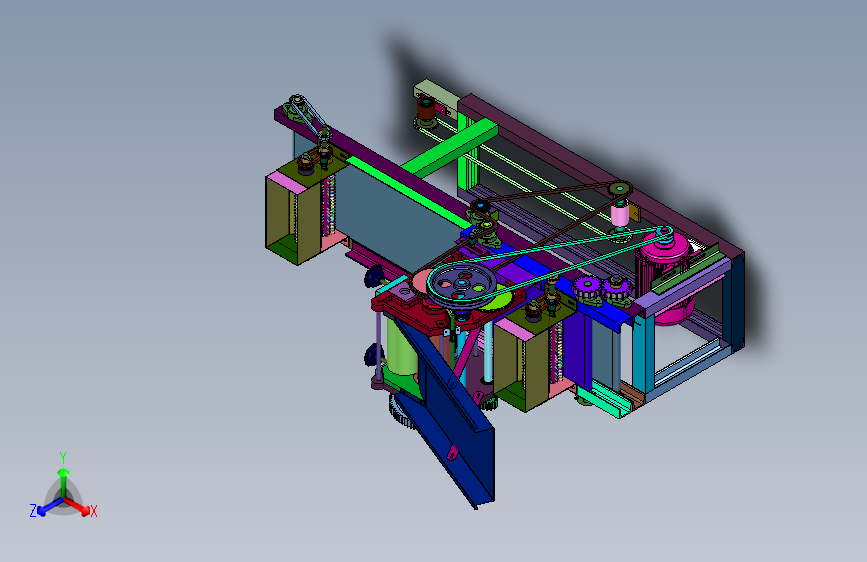This screenshot has height=562, width=867.
Task: Click the green Y axis on the orientation triad
Action: (x=64, y=481)
